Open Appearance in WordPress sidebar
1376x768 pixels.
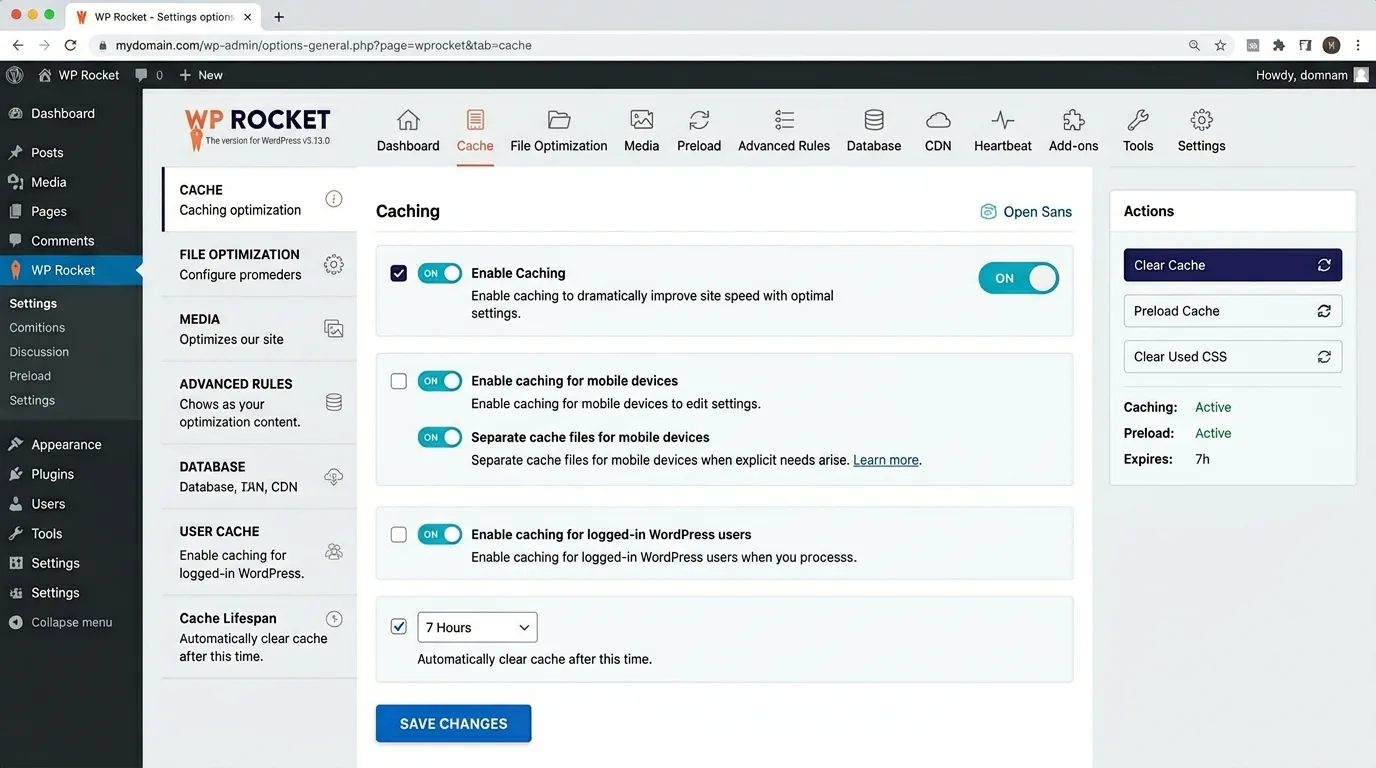[x=66, y=445]
